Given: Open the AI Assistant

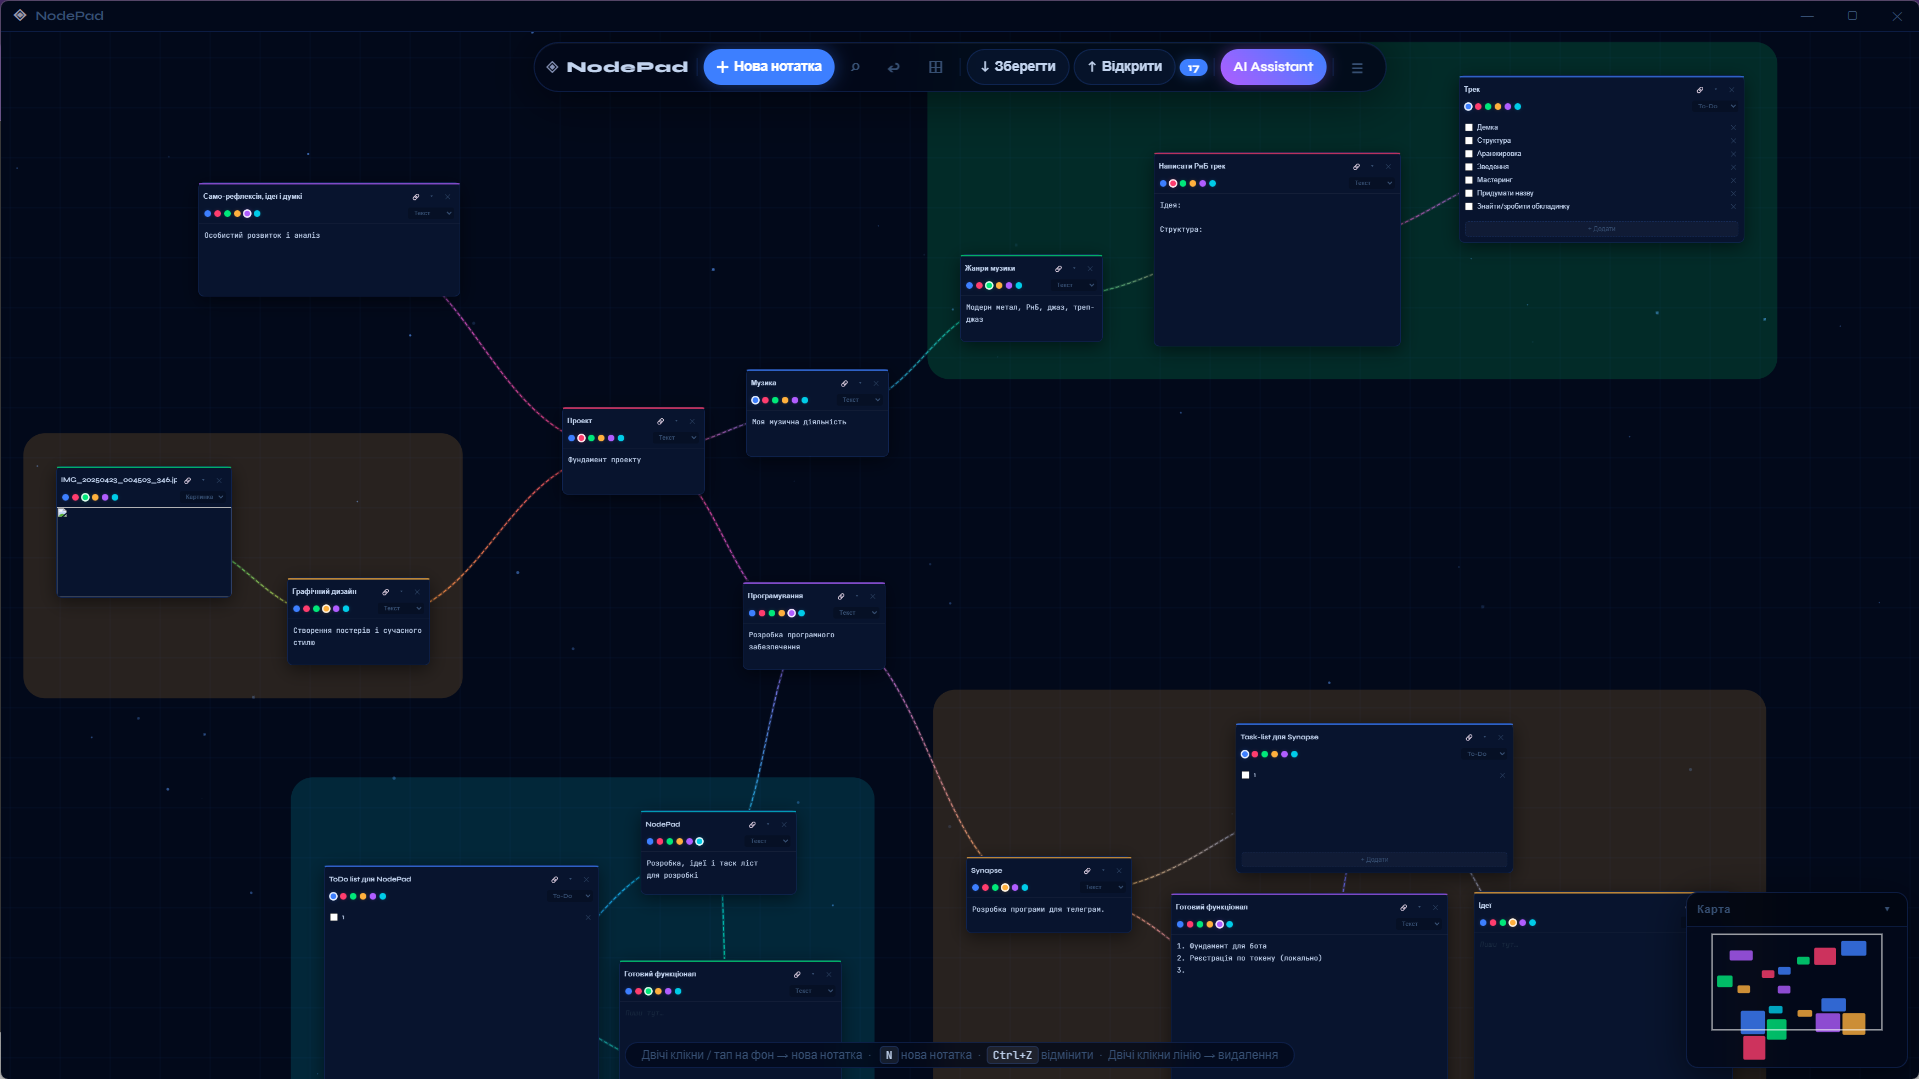Looking at the screenshot, I should (1273, 67).
